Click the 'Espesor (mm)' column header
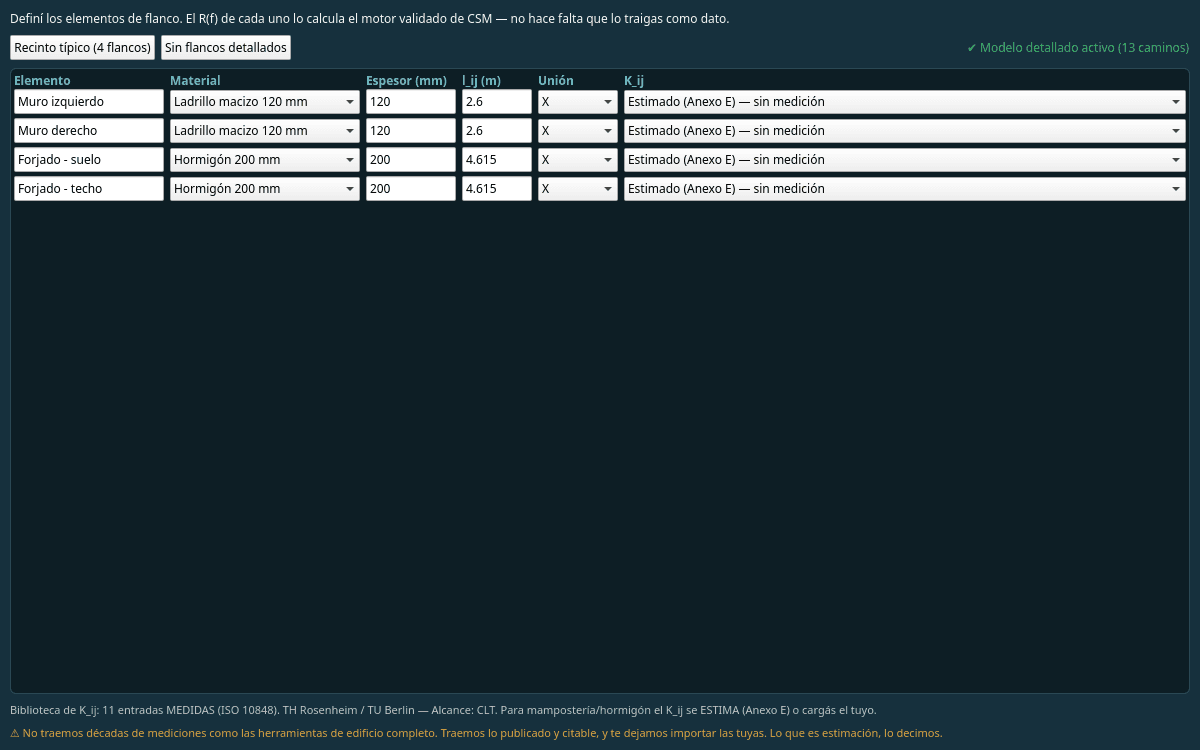This screenshot has width=1200, height=750. [x=406, y=80]
